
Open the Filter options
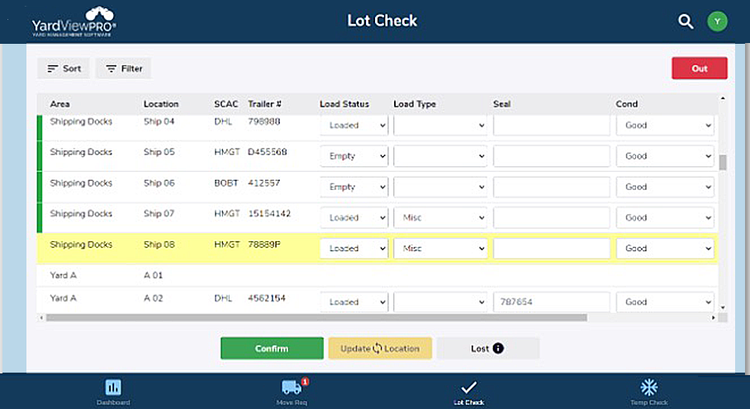pos(123,69)
